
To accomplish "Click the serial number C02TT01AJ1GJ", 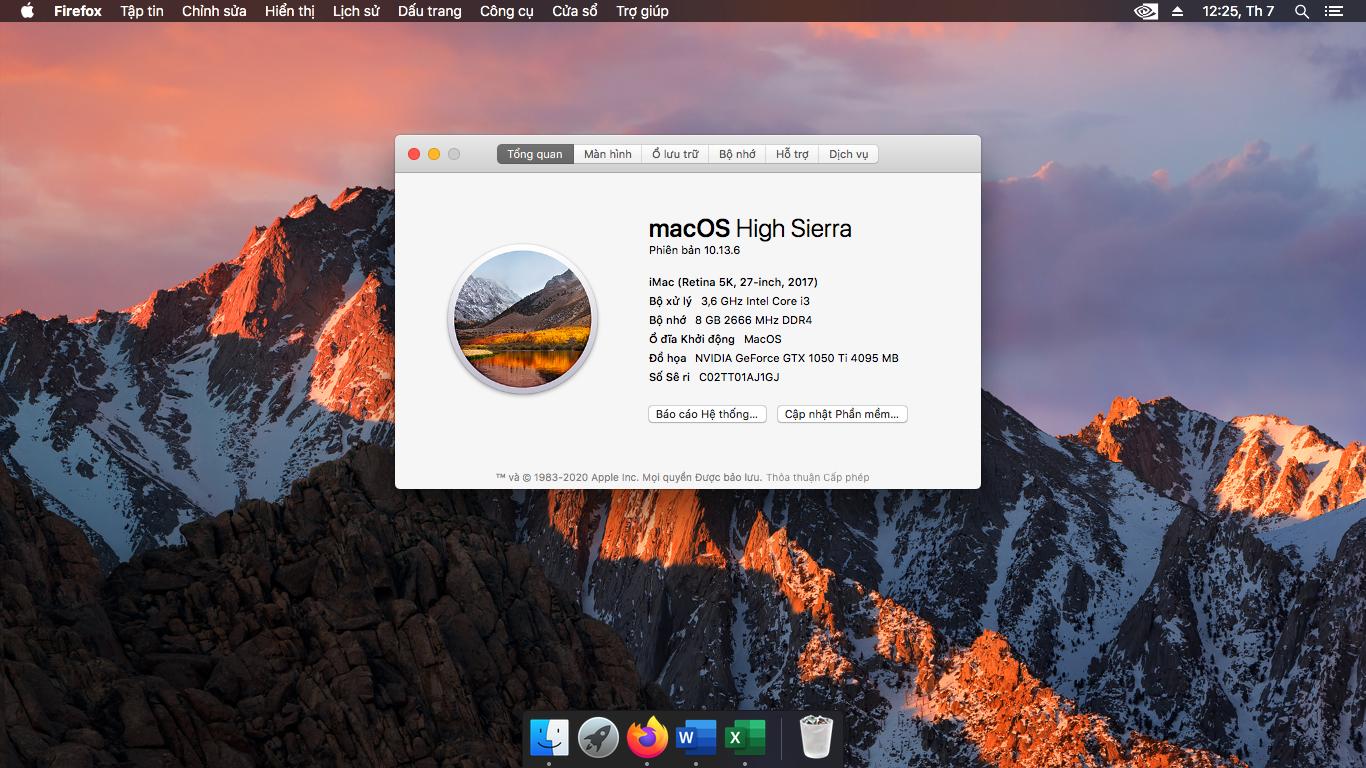I will click(x=739, y=377).
